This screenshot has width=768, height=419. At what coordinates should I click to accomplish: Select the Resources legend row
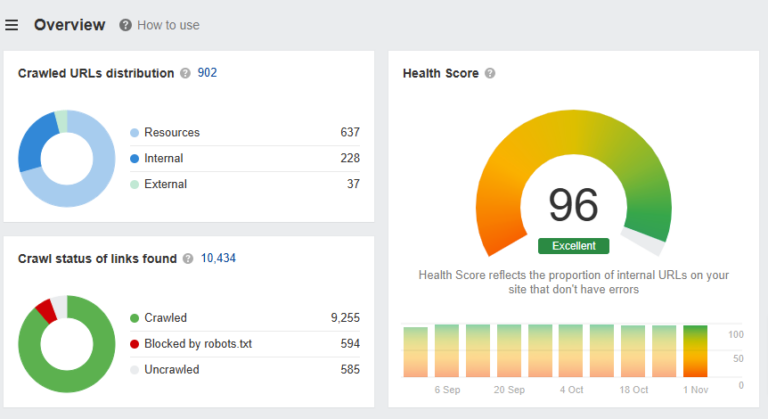click(x=245, y=132)
